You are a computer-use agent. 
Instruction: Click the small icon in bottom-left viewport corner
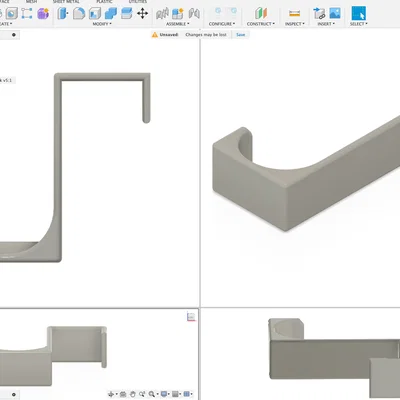coord(191,316)
